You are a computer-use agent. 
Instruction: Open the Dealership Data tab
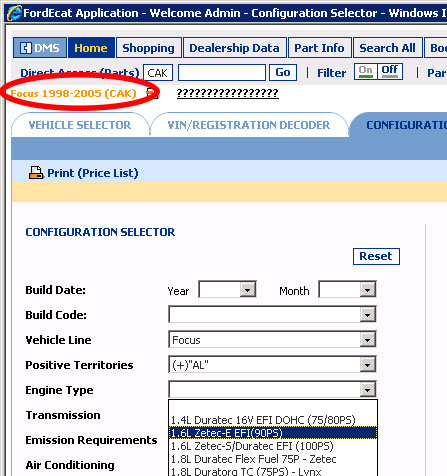pyautogui.click(x=235, y=48)
